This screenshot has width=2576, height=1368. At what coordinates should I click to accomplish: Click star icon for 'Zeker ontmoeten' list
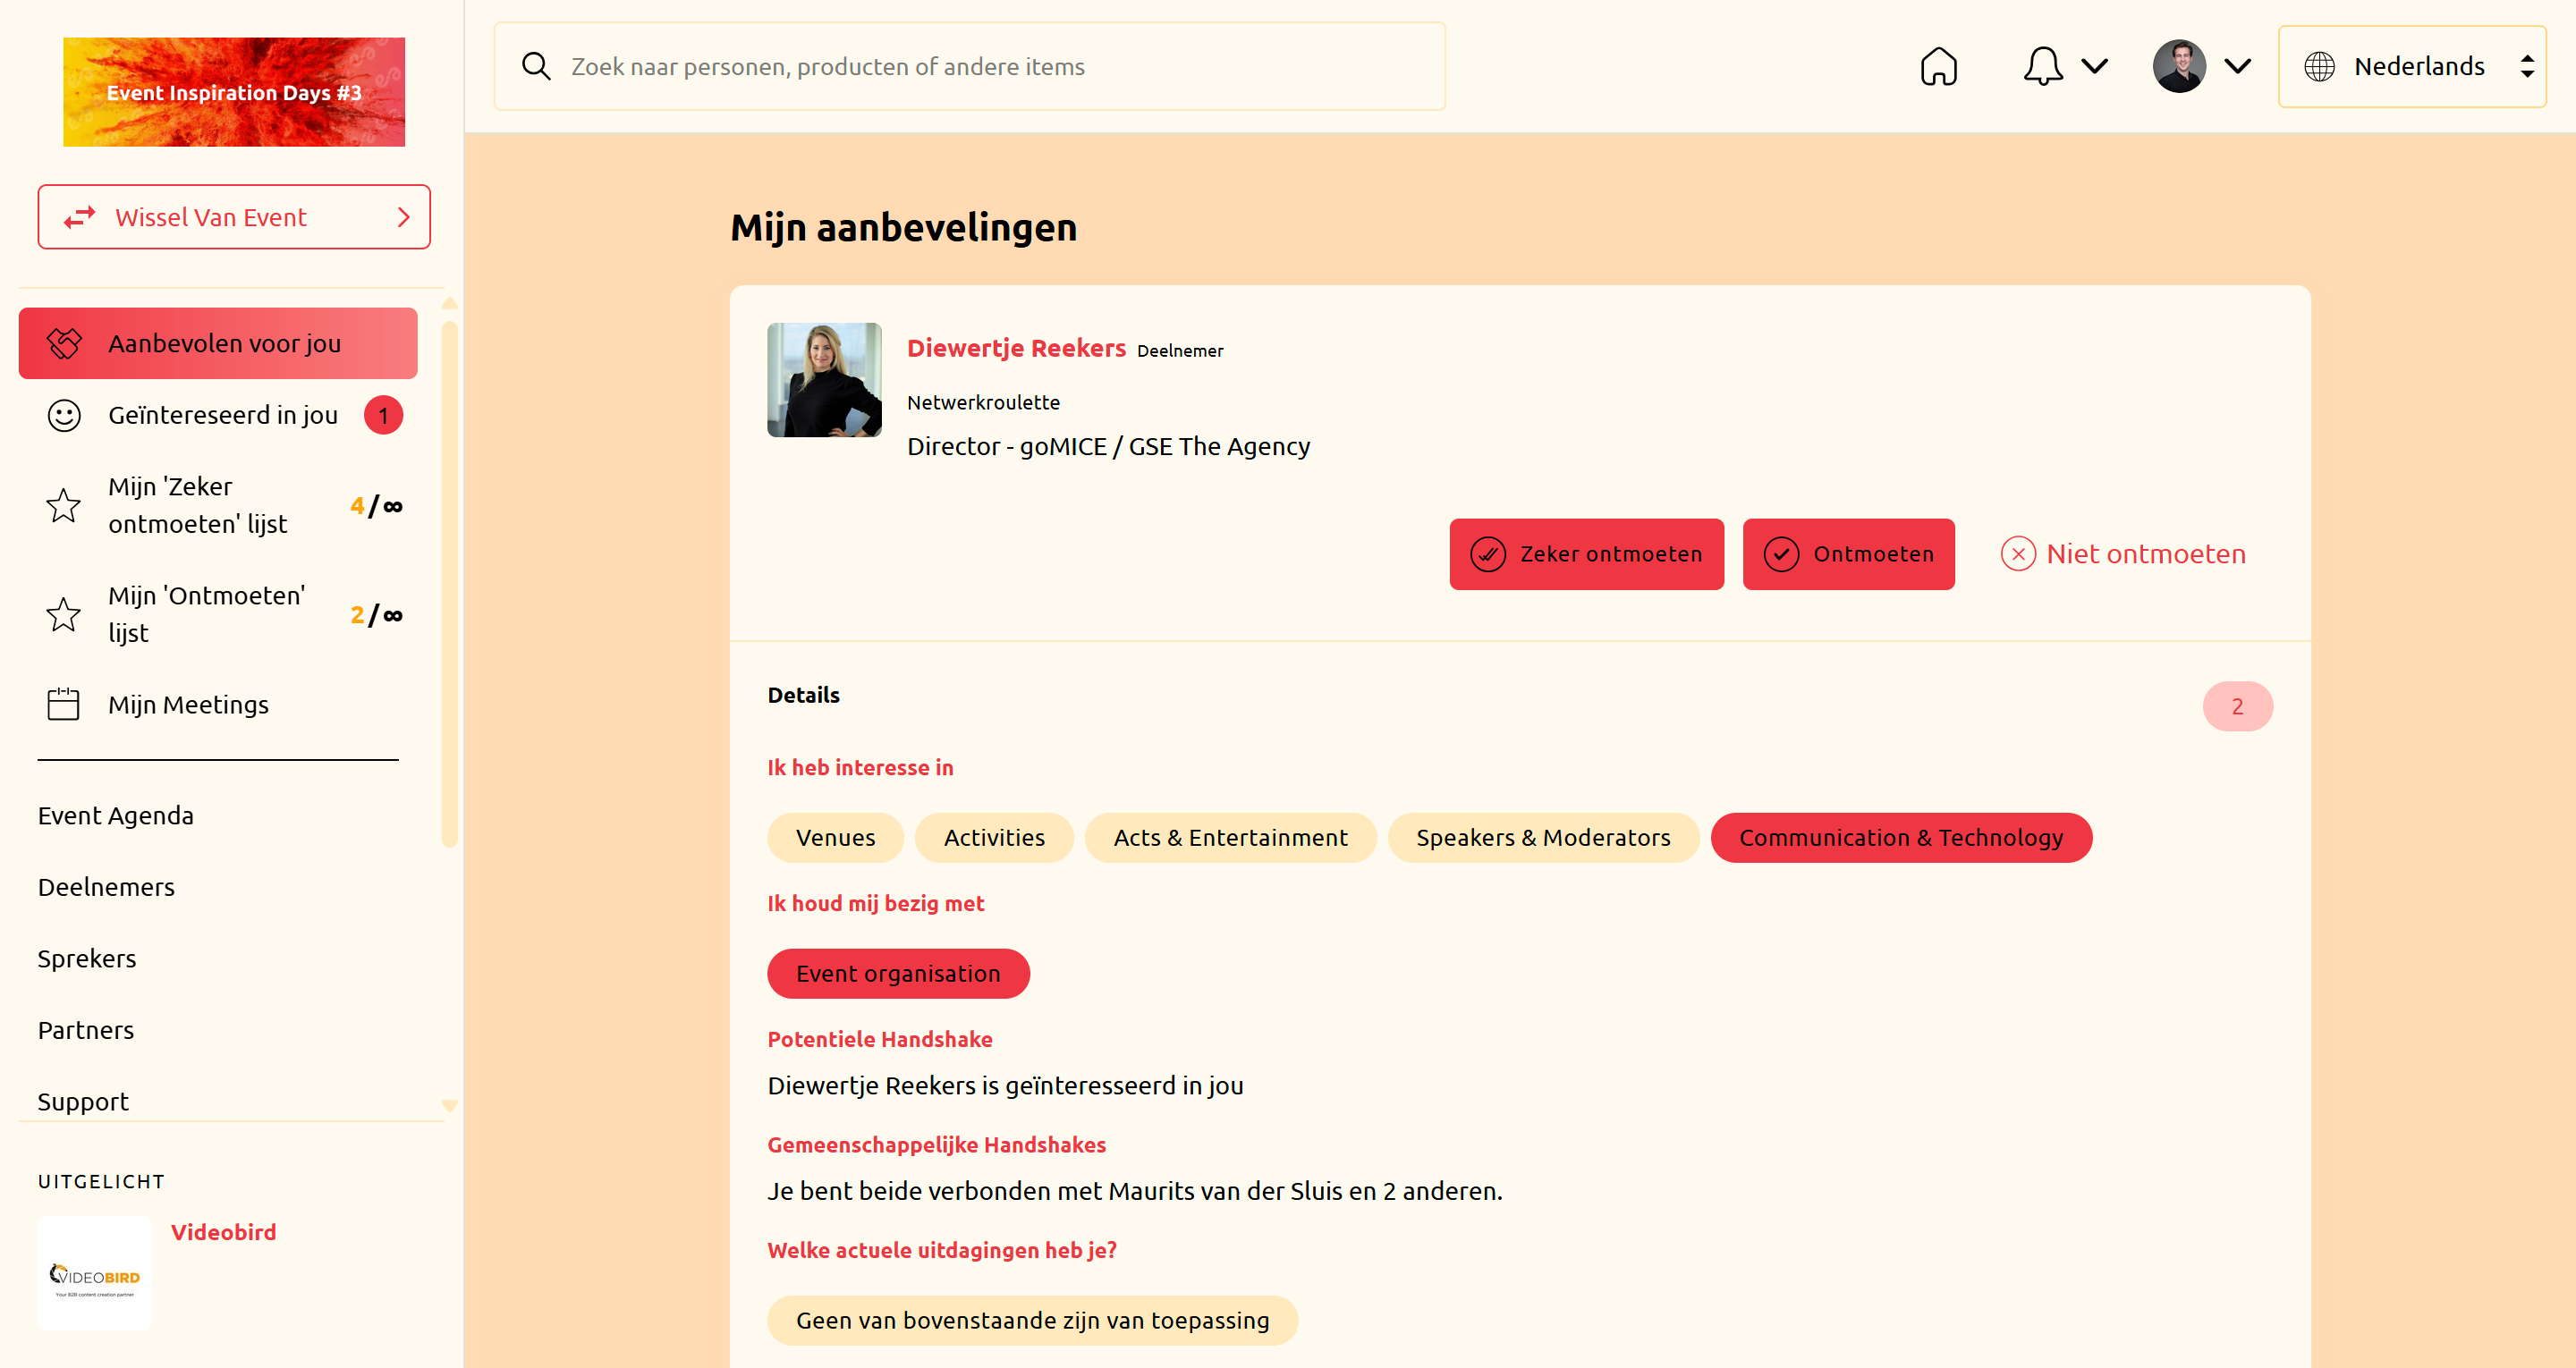point(64,505)
